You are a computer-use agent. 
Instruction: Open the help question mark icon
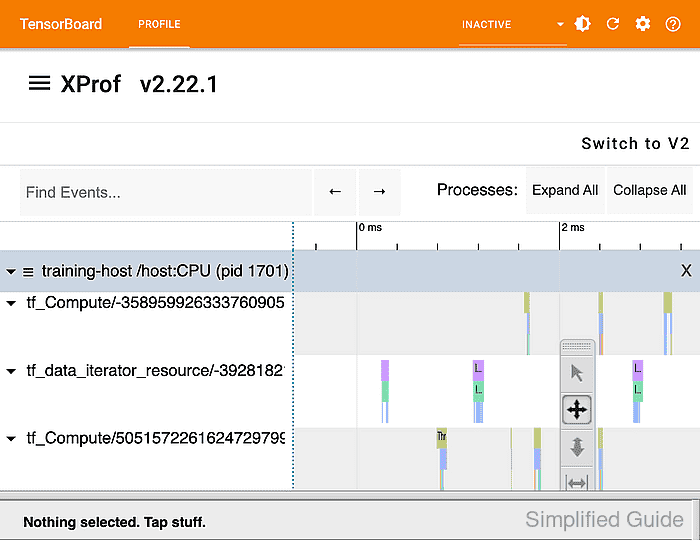(x=673, y=24)
